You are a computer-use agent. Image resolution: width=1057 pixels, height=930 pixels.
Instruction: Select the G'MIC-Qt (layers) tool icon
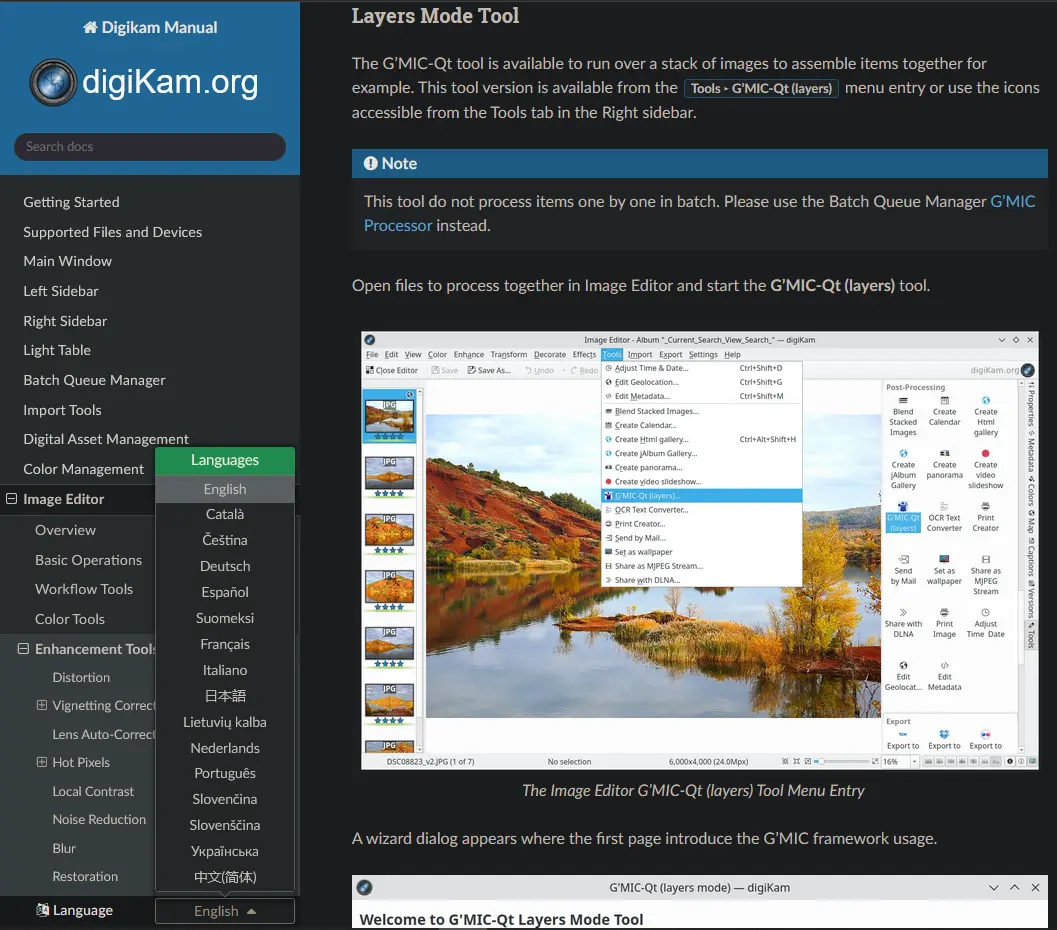click(902, 506)
